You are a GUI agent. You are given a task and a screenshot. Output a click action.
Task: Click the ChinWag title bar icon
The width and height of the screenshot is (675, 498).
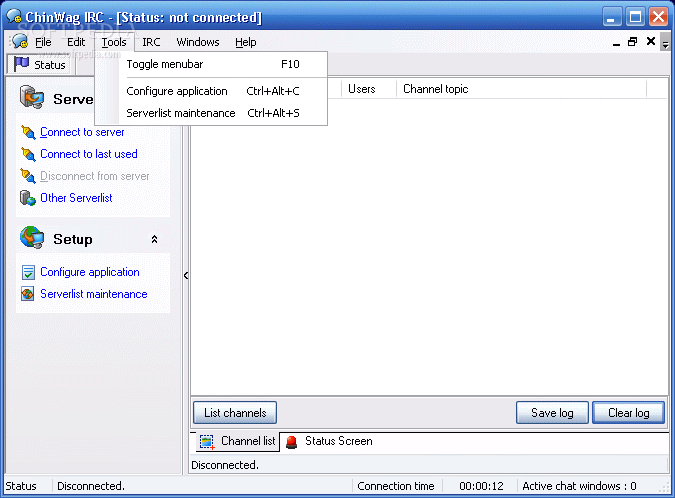coord(14,16)
